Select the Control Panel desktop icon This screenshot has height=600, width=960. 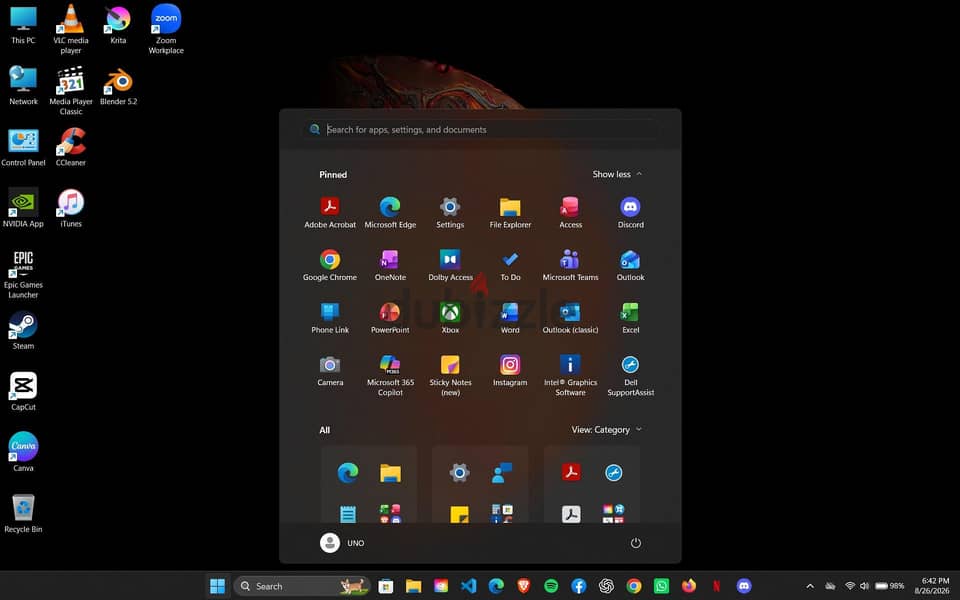tap(23, 147)
